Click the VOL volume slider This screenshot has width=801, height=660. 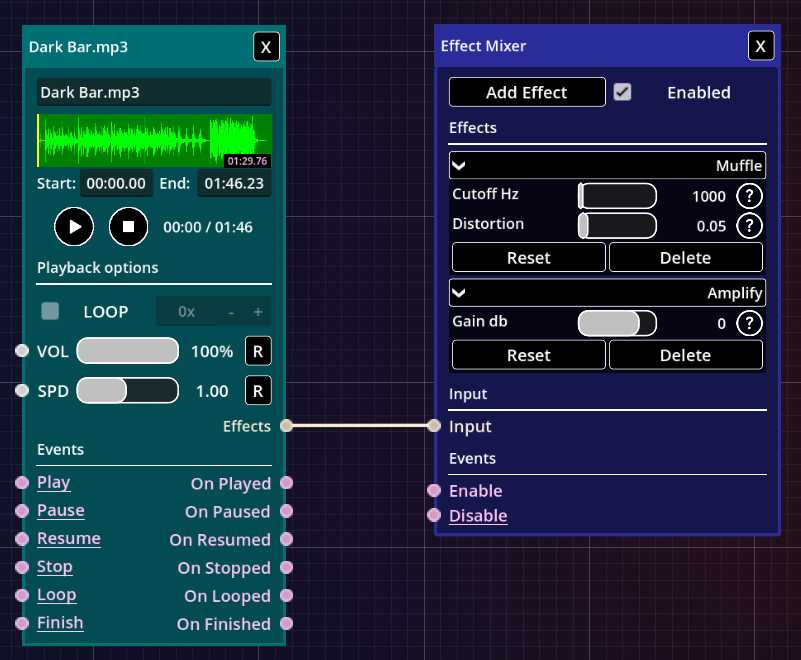pos(127,351)
